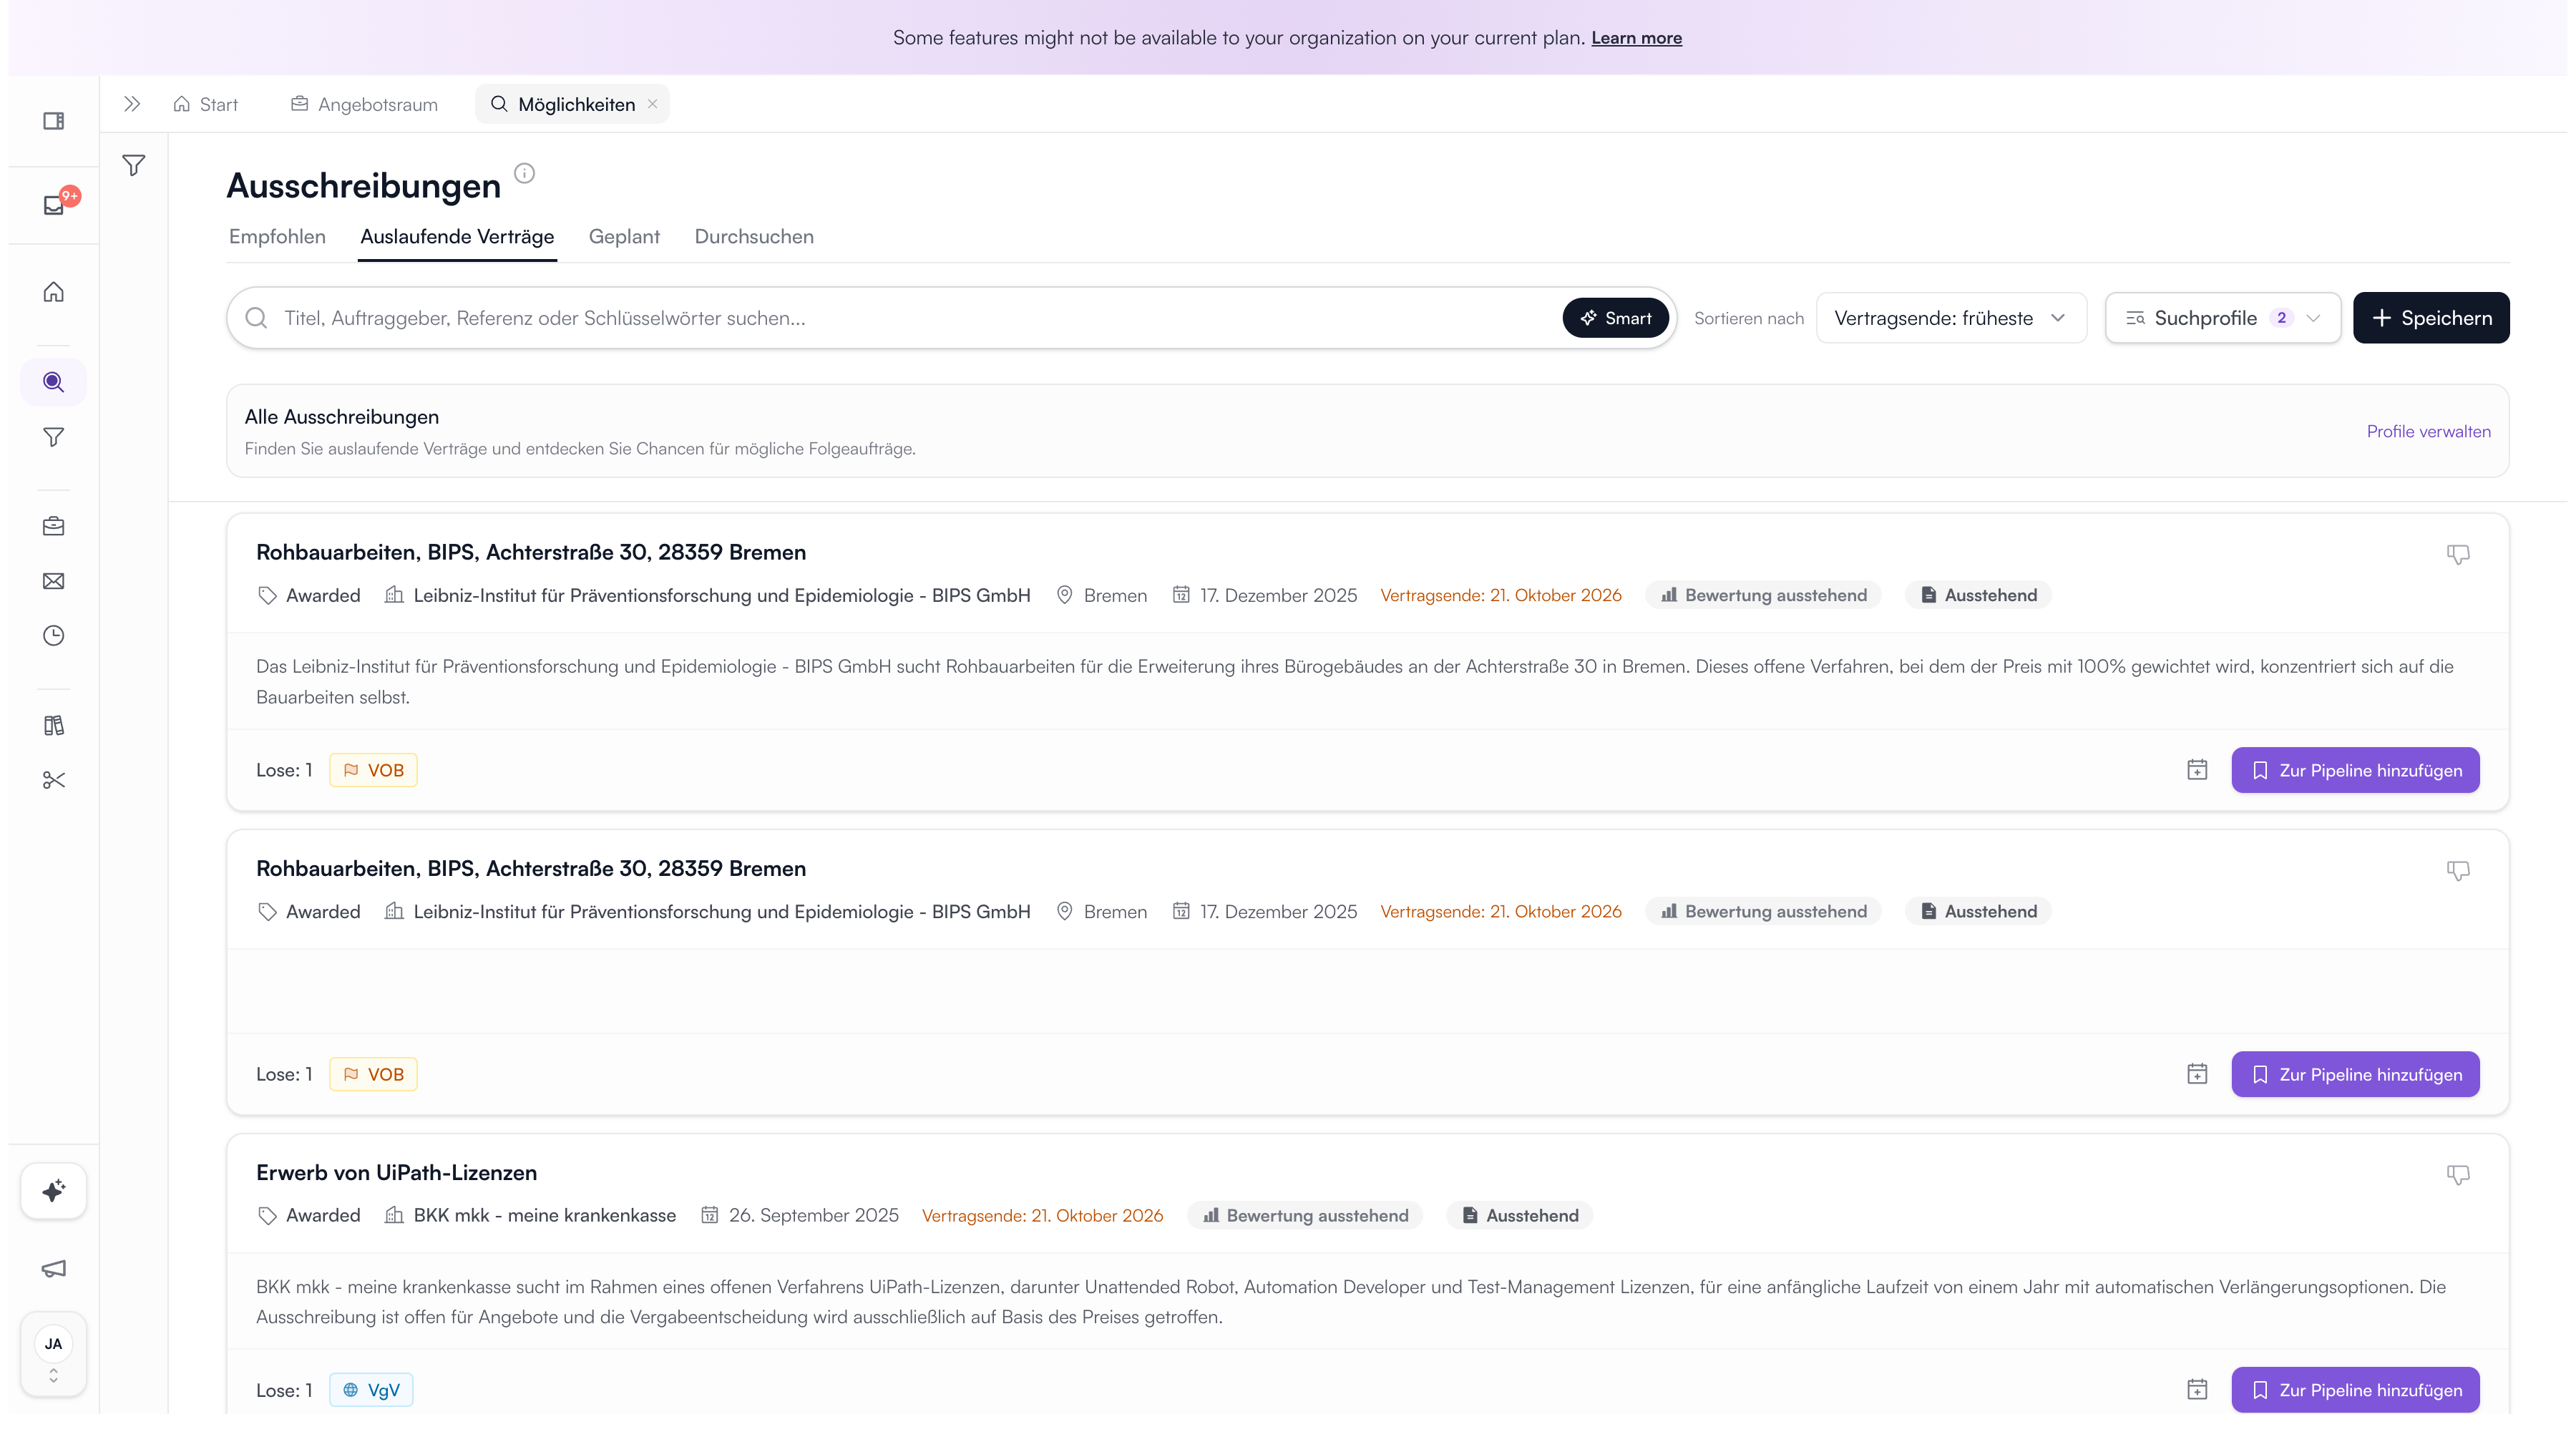Open the Vertragsende: früheste sort dropdown

point(1951,318)
